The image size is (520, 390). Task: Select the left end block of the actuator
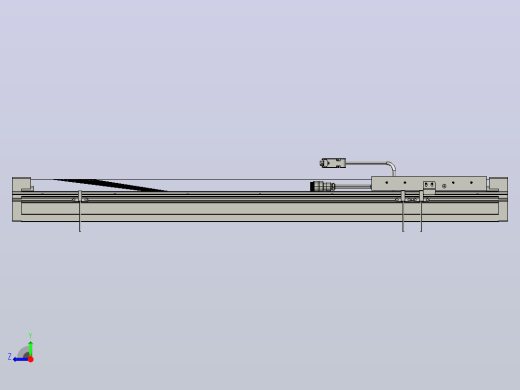(x=22, y=184)
